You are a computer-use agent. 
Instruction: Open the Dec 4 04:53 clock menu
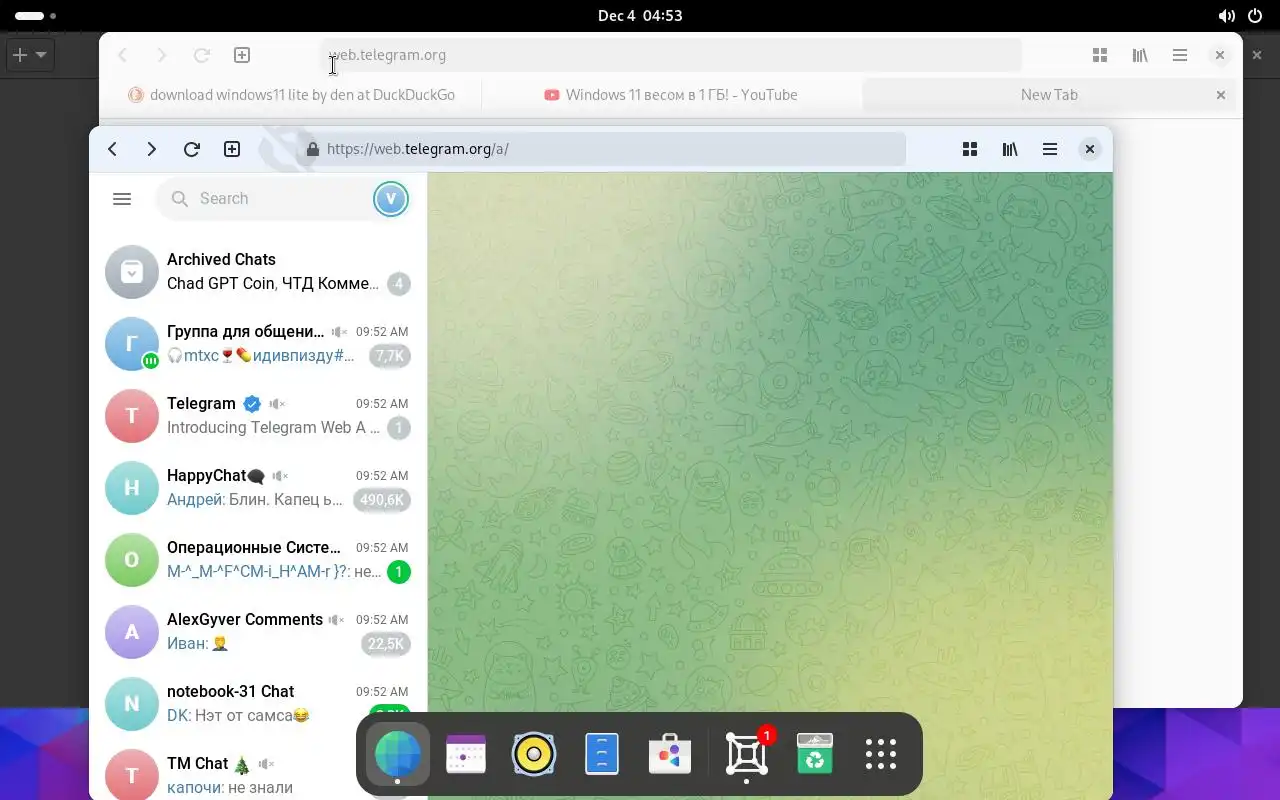640,16
